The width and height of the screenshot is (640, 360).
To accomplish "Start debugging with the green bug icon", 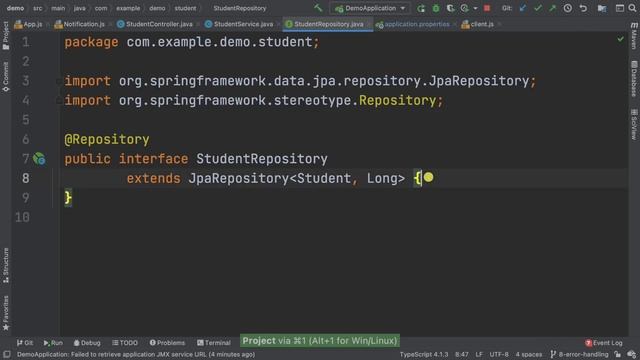I will pyautogui.click(x=436, y=8).
